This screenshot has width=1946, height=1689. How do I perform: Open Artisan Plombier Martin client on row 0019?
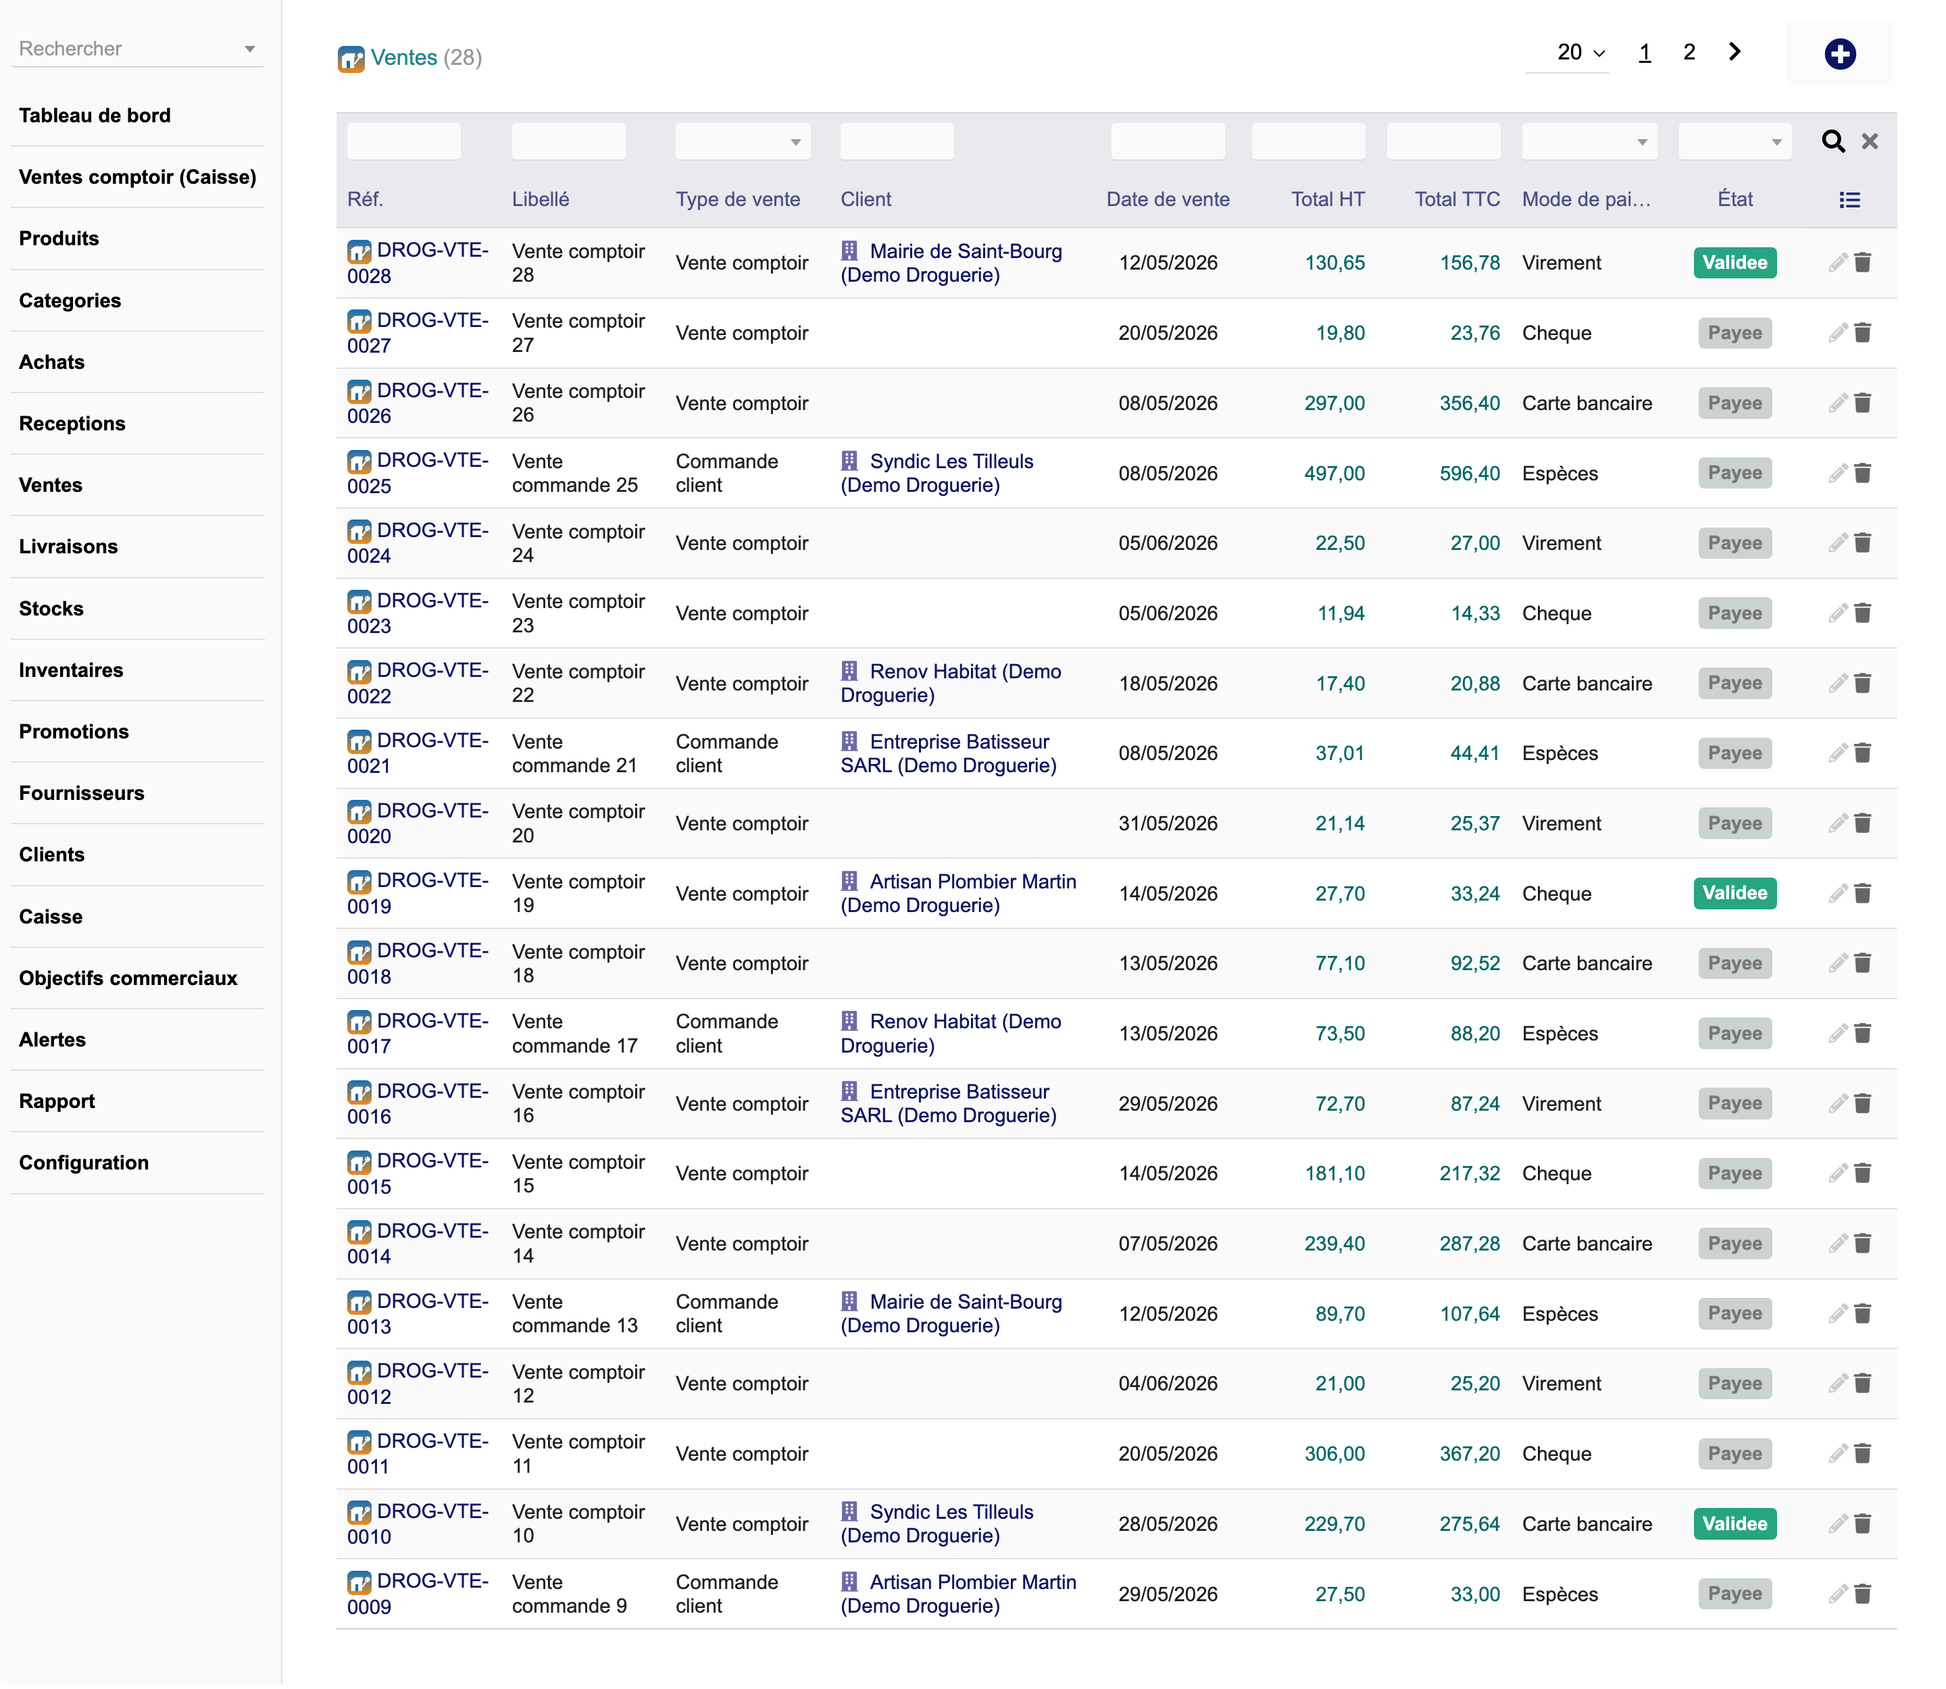(x=959, y=893)
